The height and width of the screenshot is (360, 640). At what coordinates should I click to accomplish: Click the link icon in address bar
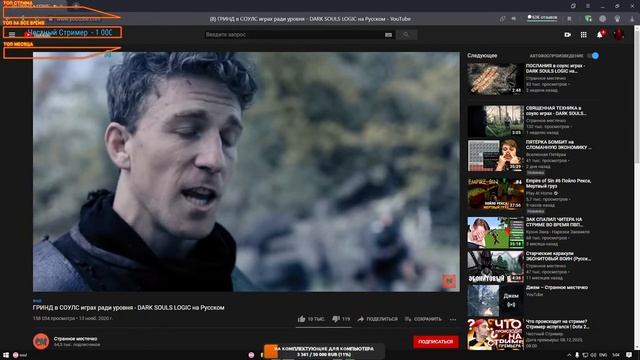[x=502, y=19]
